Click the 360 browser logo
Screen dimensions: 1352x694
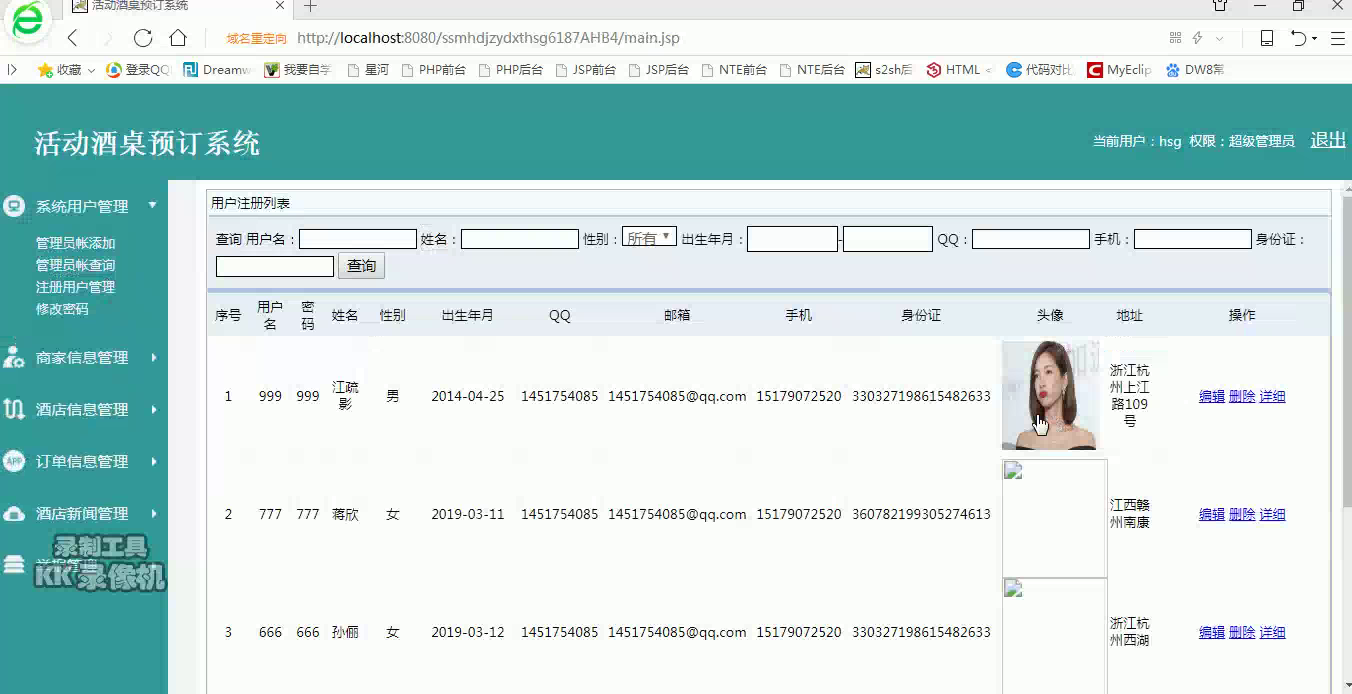[27, 19]
